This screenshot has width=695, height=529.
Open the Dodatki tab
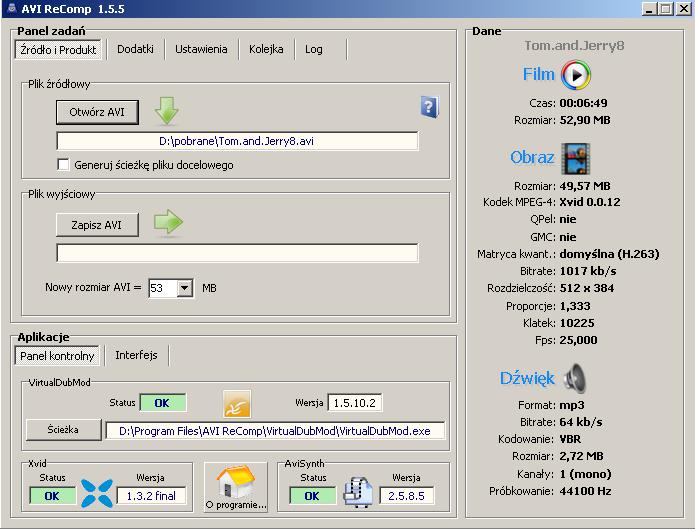[135, 49]
